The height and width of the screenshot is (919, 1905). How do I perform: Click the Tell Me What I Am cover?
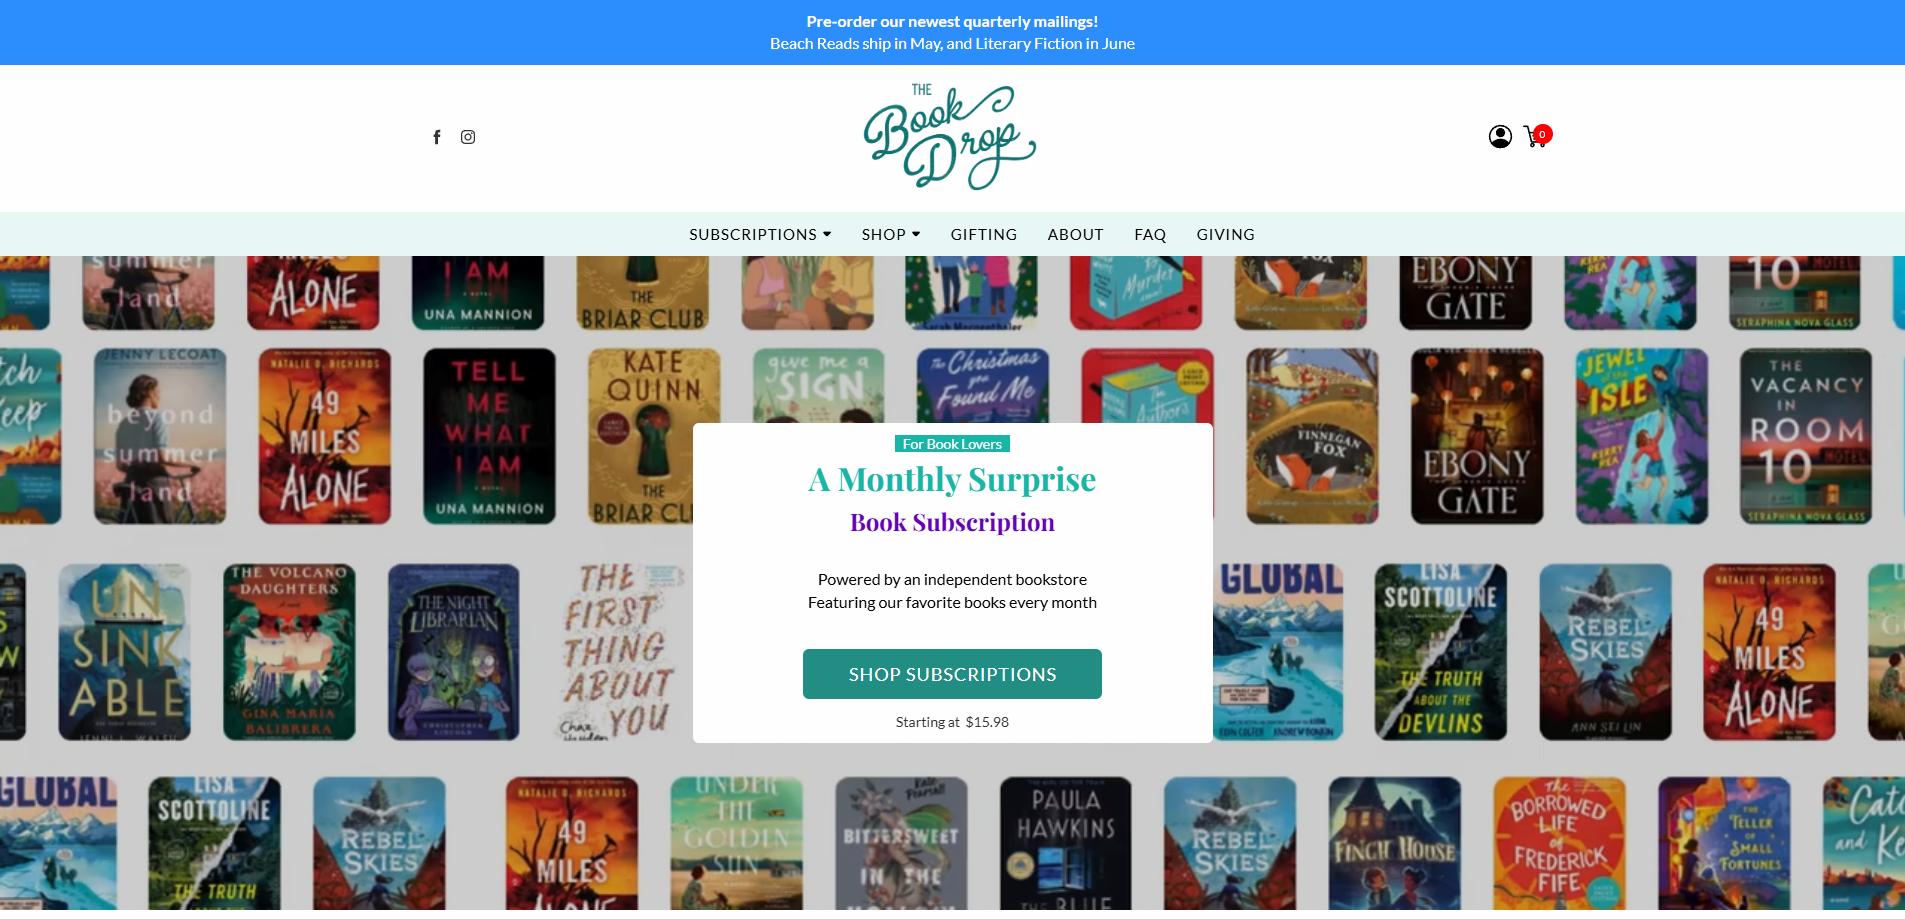[x=489, y=436]
